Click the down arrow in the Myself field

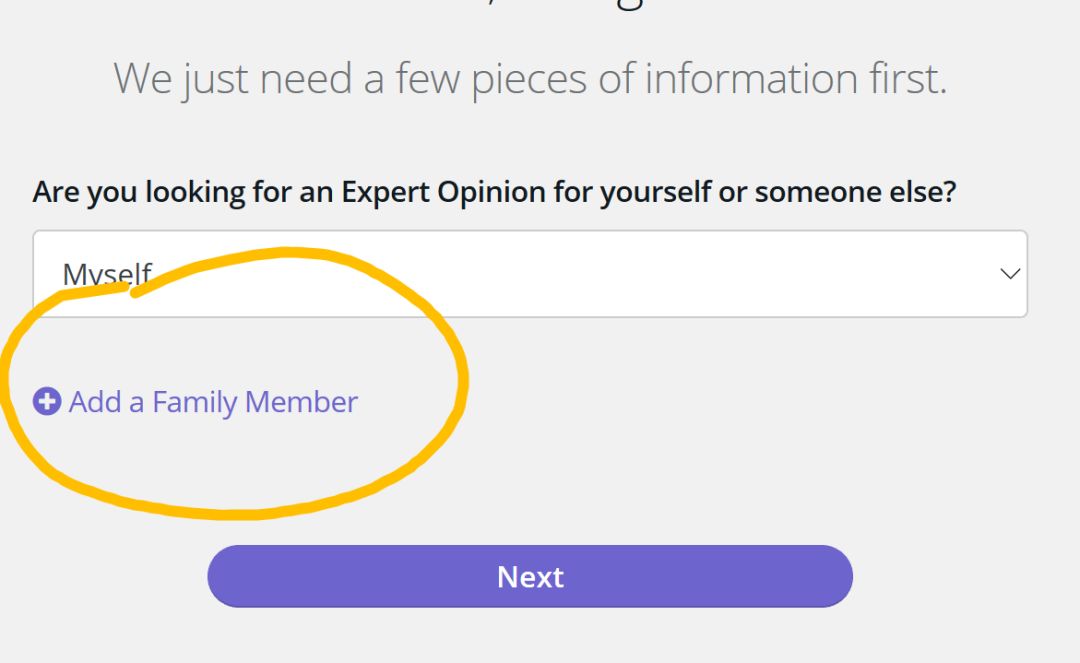[1010, 274]
